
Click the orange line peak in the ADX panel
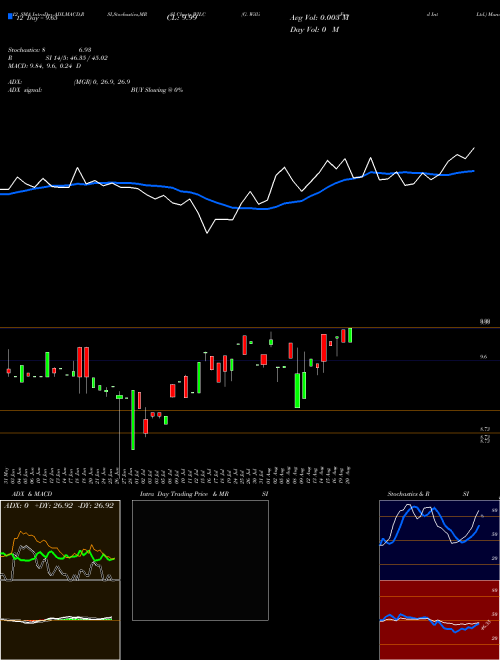(x=20, y=533)
